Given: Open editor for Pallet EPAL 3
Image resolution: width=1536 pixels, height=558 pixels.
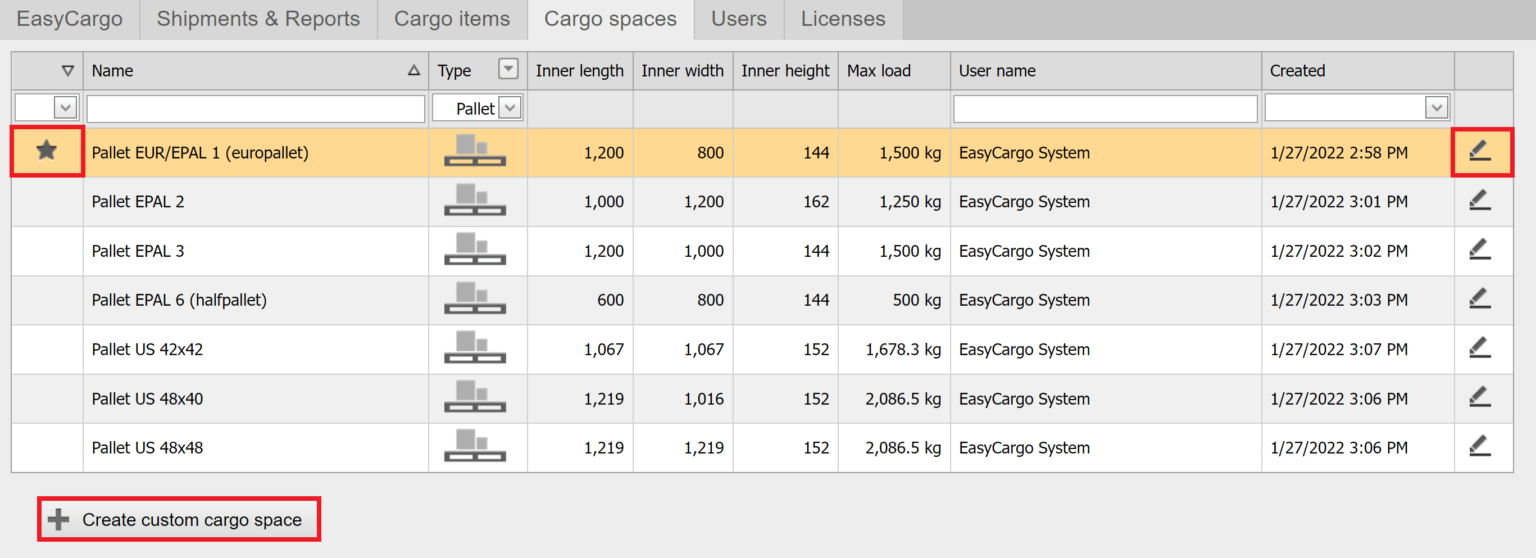Looking at the screenshot, I should (x=1480, y=250).
